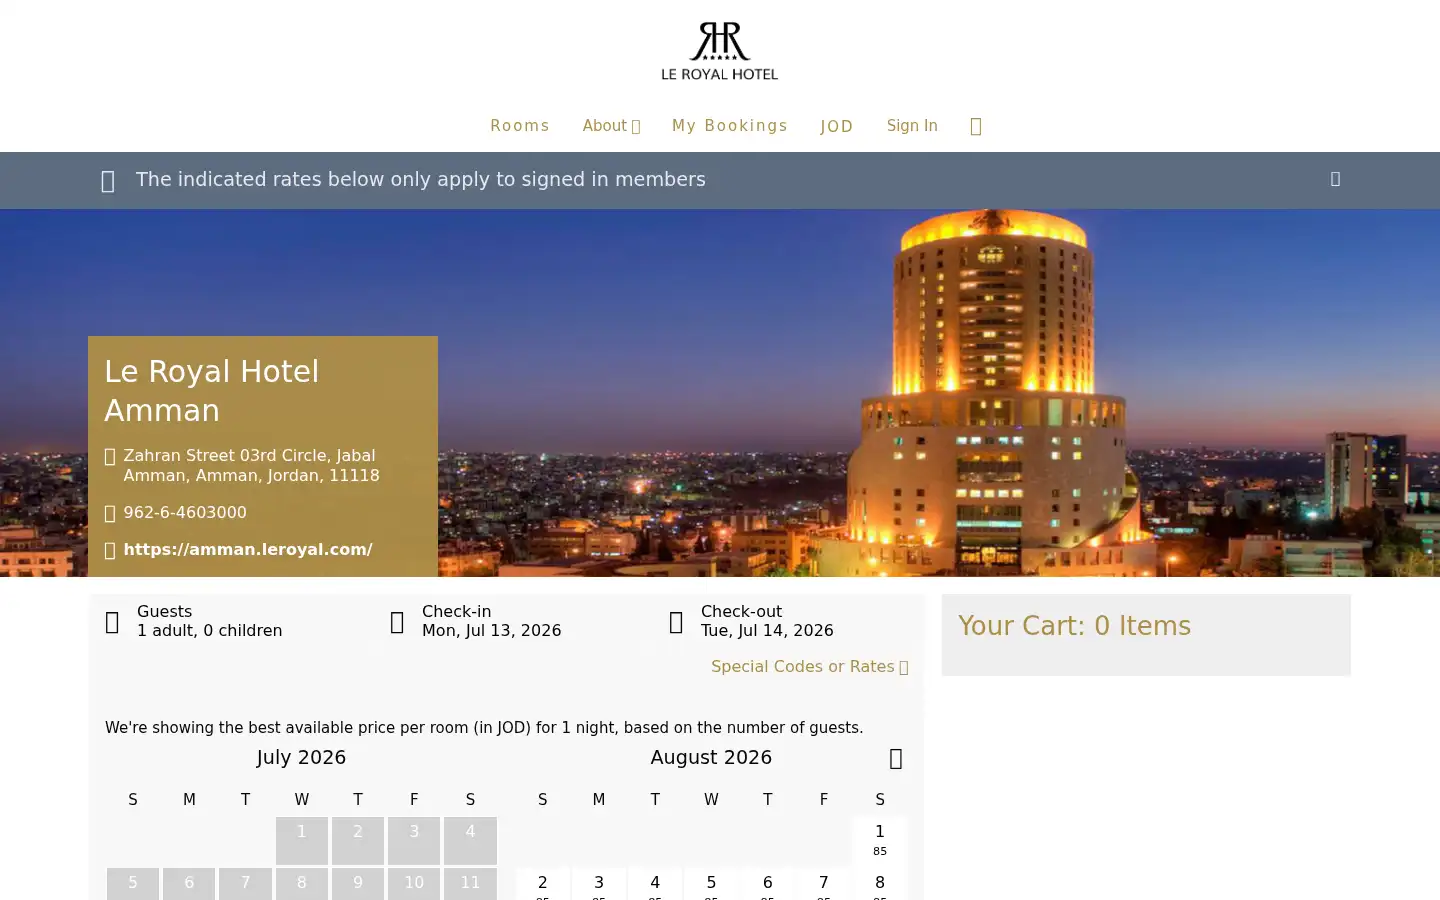Click the July 2026 month heading
The image size is (1440, 900).
click(x=301, y=758)
